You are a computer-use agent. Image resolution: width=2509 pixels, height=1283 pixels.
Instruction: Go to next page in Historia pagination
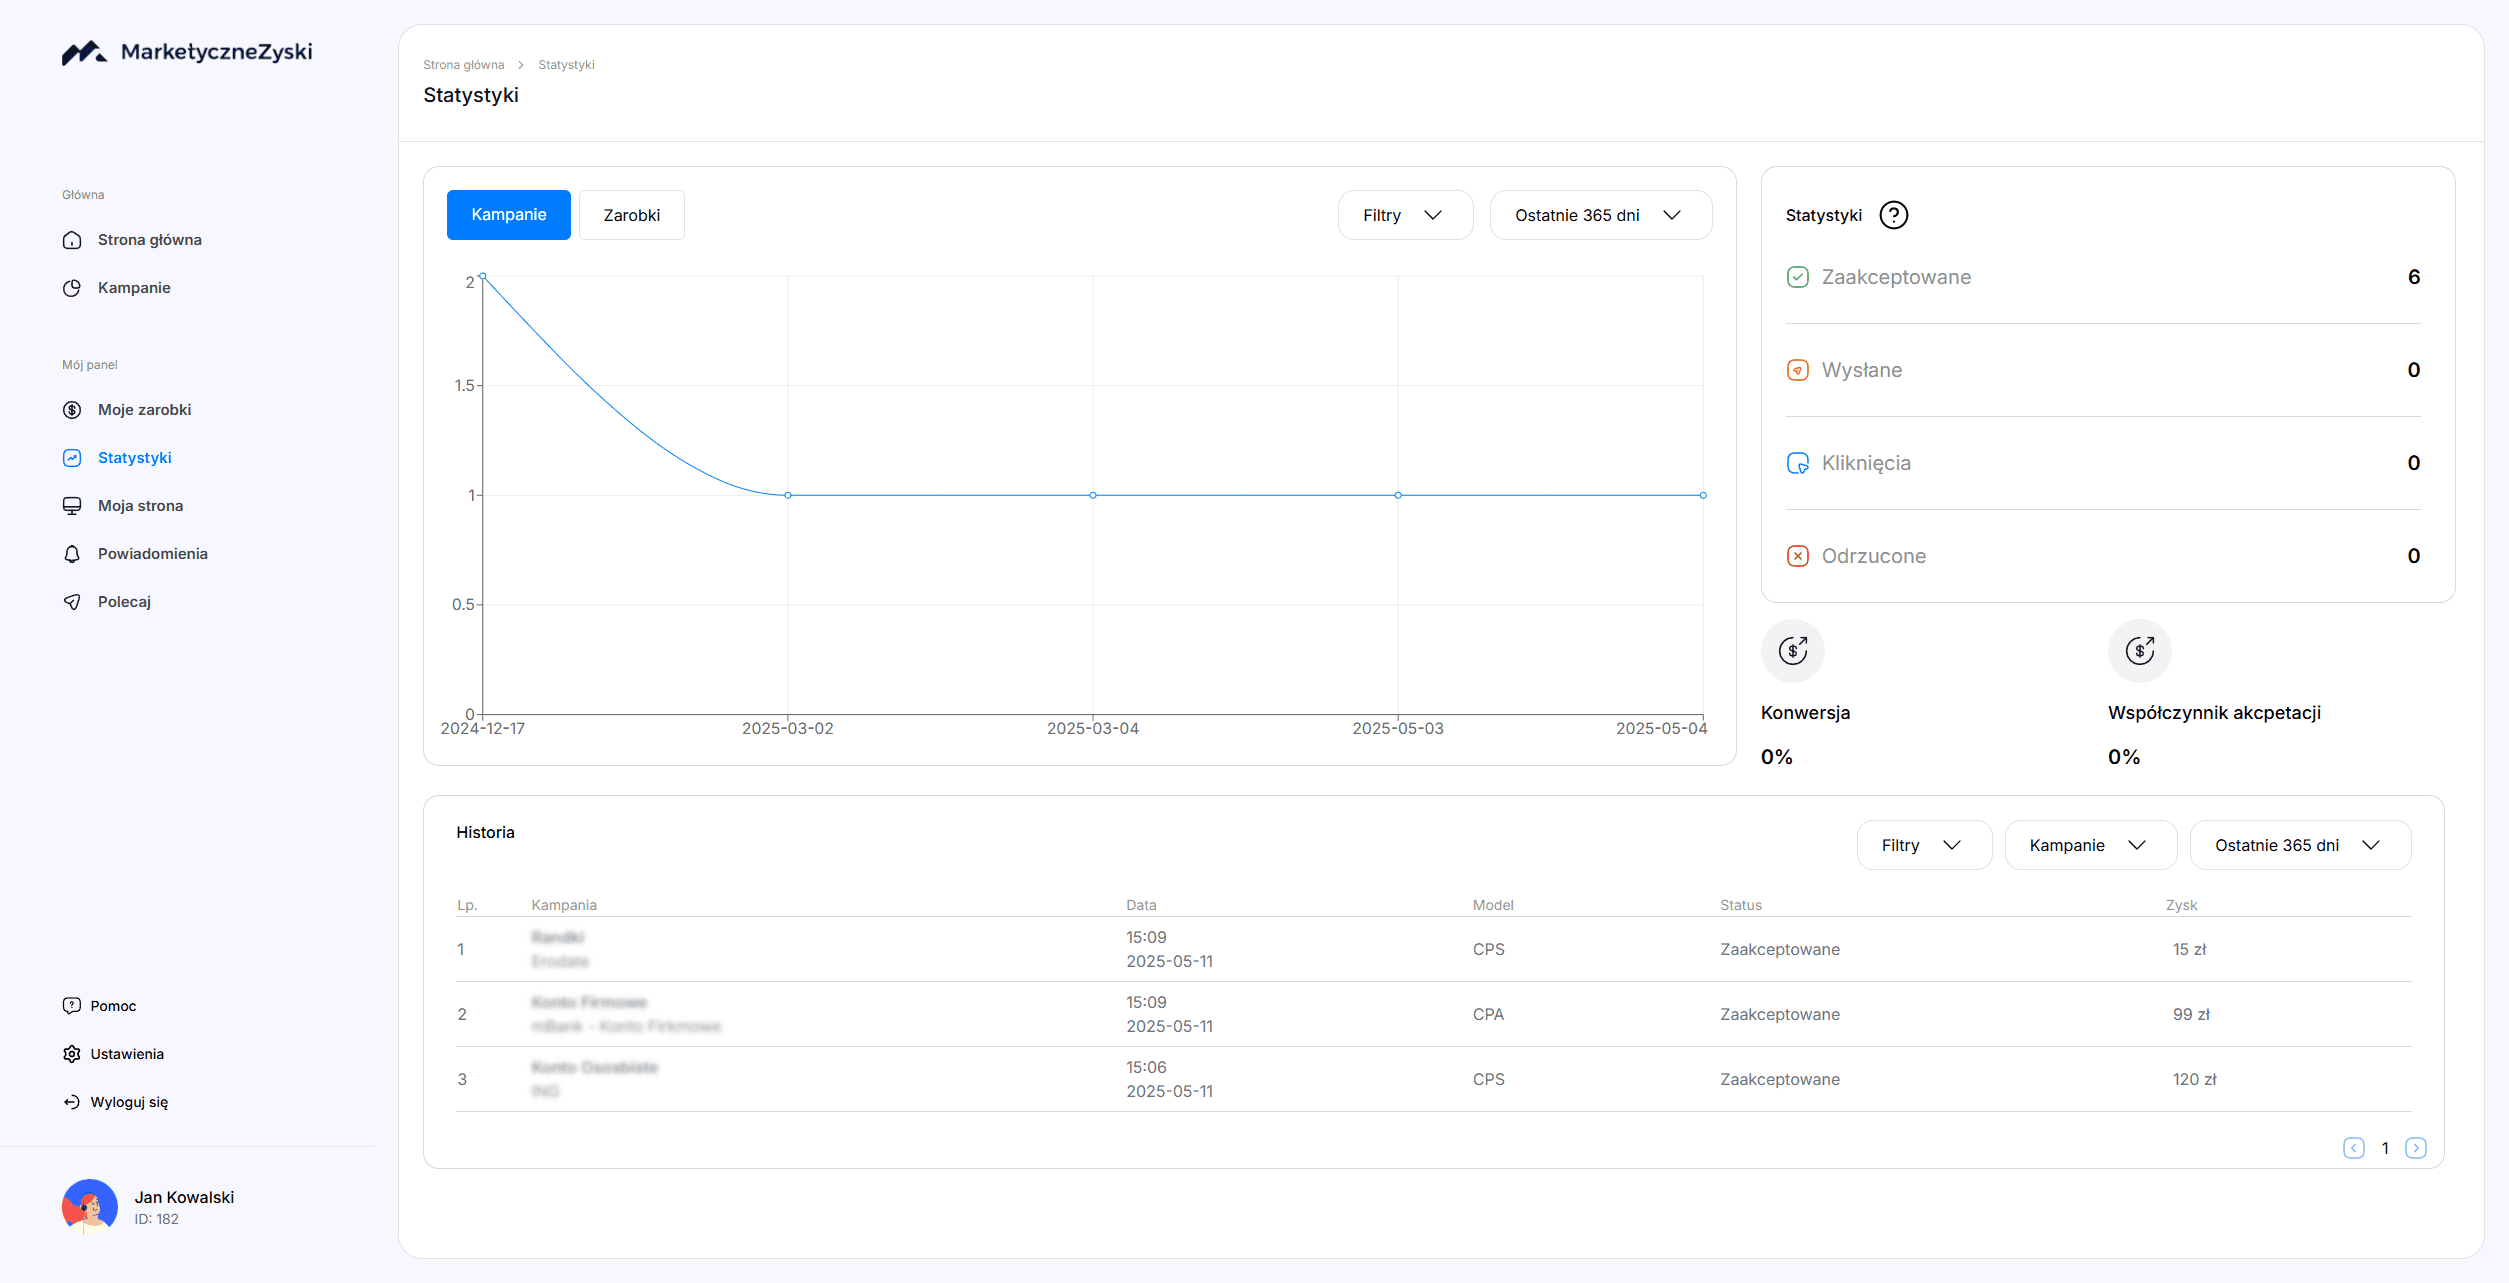pyautogui.click(x=2415, y=1148)
